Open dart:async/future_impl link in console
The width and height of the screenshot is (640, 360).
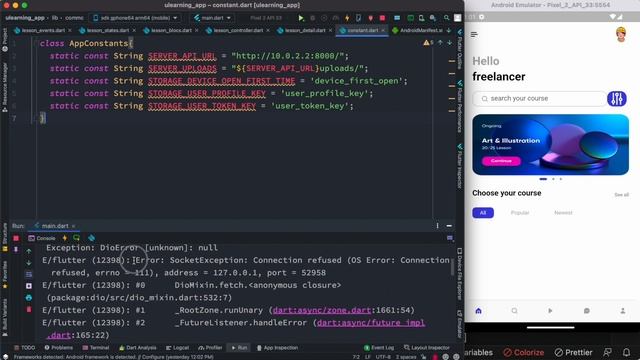[x=371, y=323]
